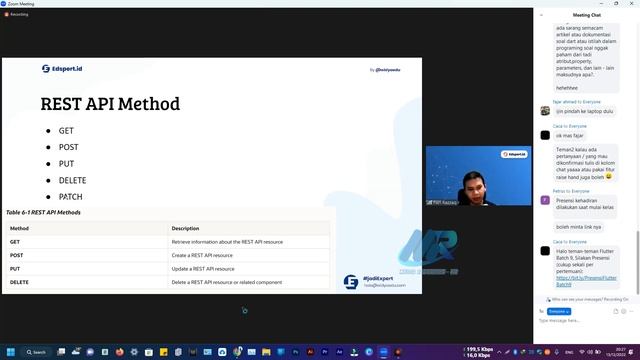Image resolution: width=640 pixels, height=360 pixels.
Task: Click the 'REST API Method' slide title
Action: (x=110, y=104)
